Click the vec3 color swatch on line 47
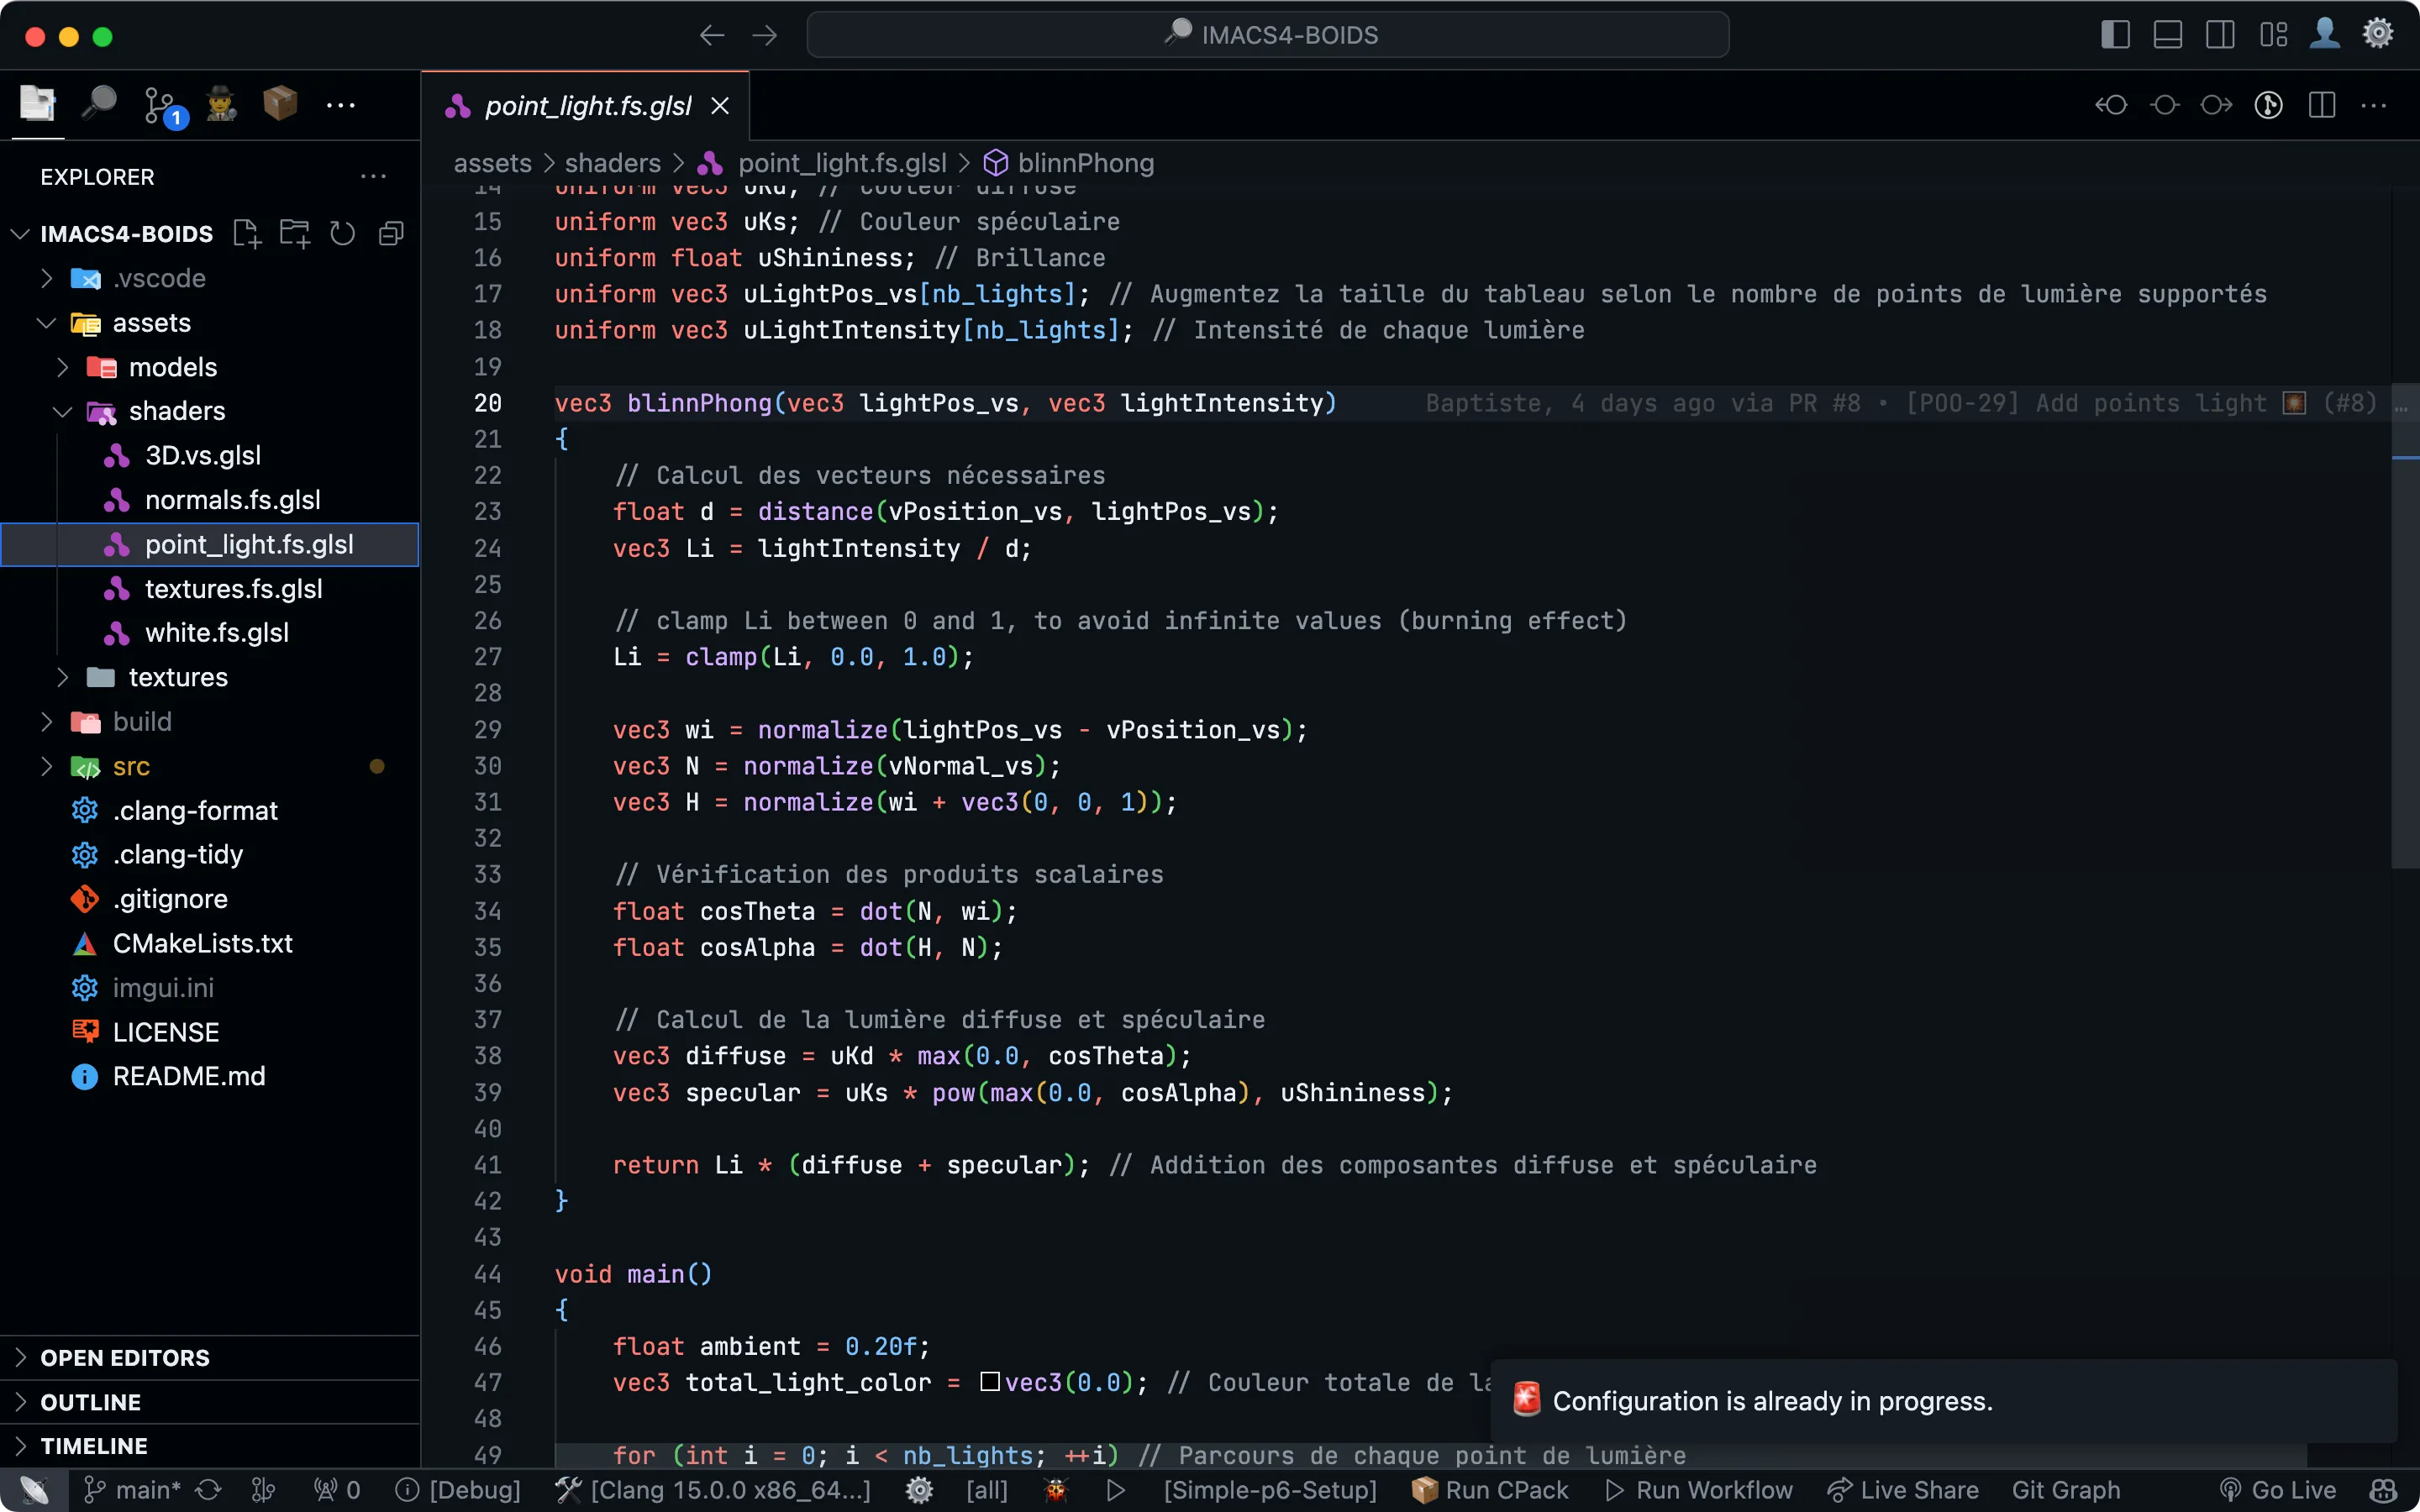The image size is (2420, 1512). click(x=990, y=1382)
